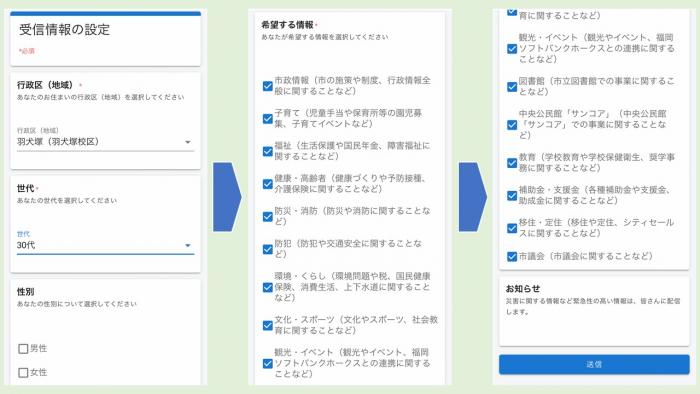Uncheck the 防災・消防 checkbox
This screenshot has width=700, height=394.
(267, 216)
